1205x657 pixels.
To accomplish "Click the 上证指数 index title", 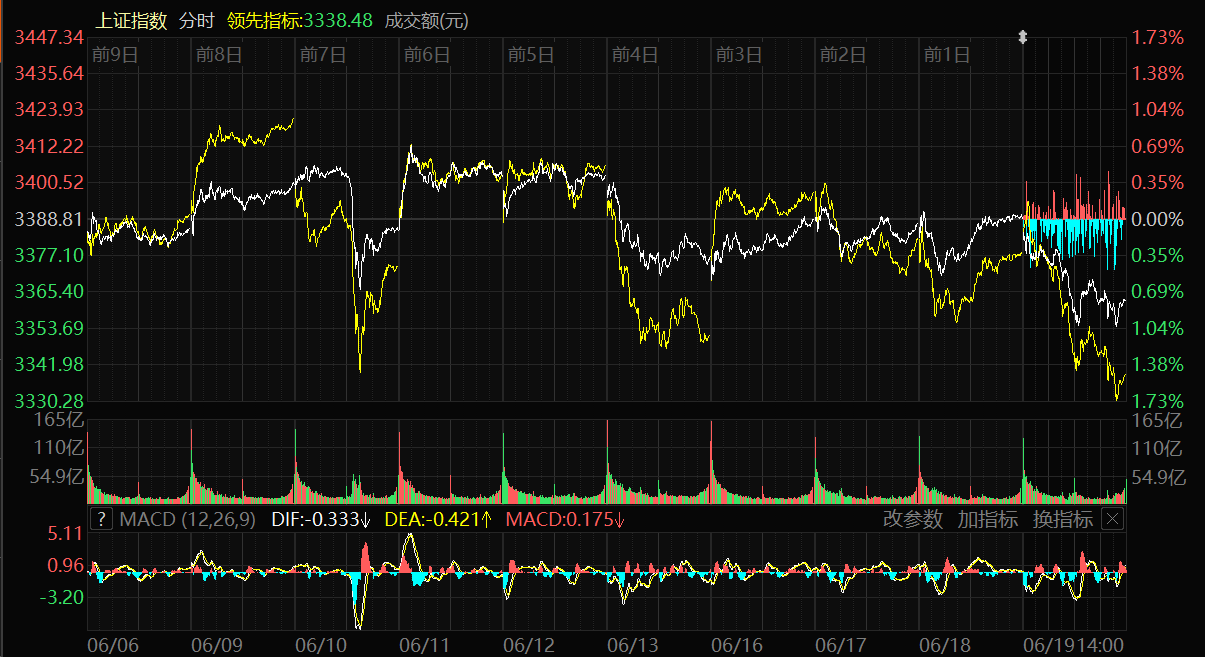I will [x=131, y=20].
